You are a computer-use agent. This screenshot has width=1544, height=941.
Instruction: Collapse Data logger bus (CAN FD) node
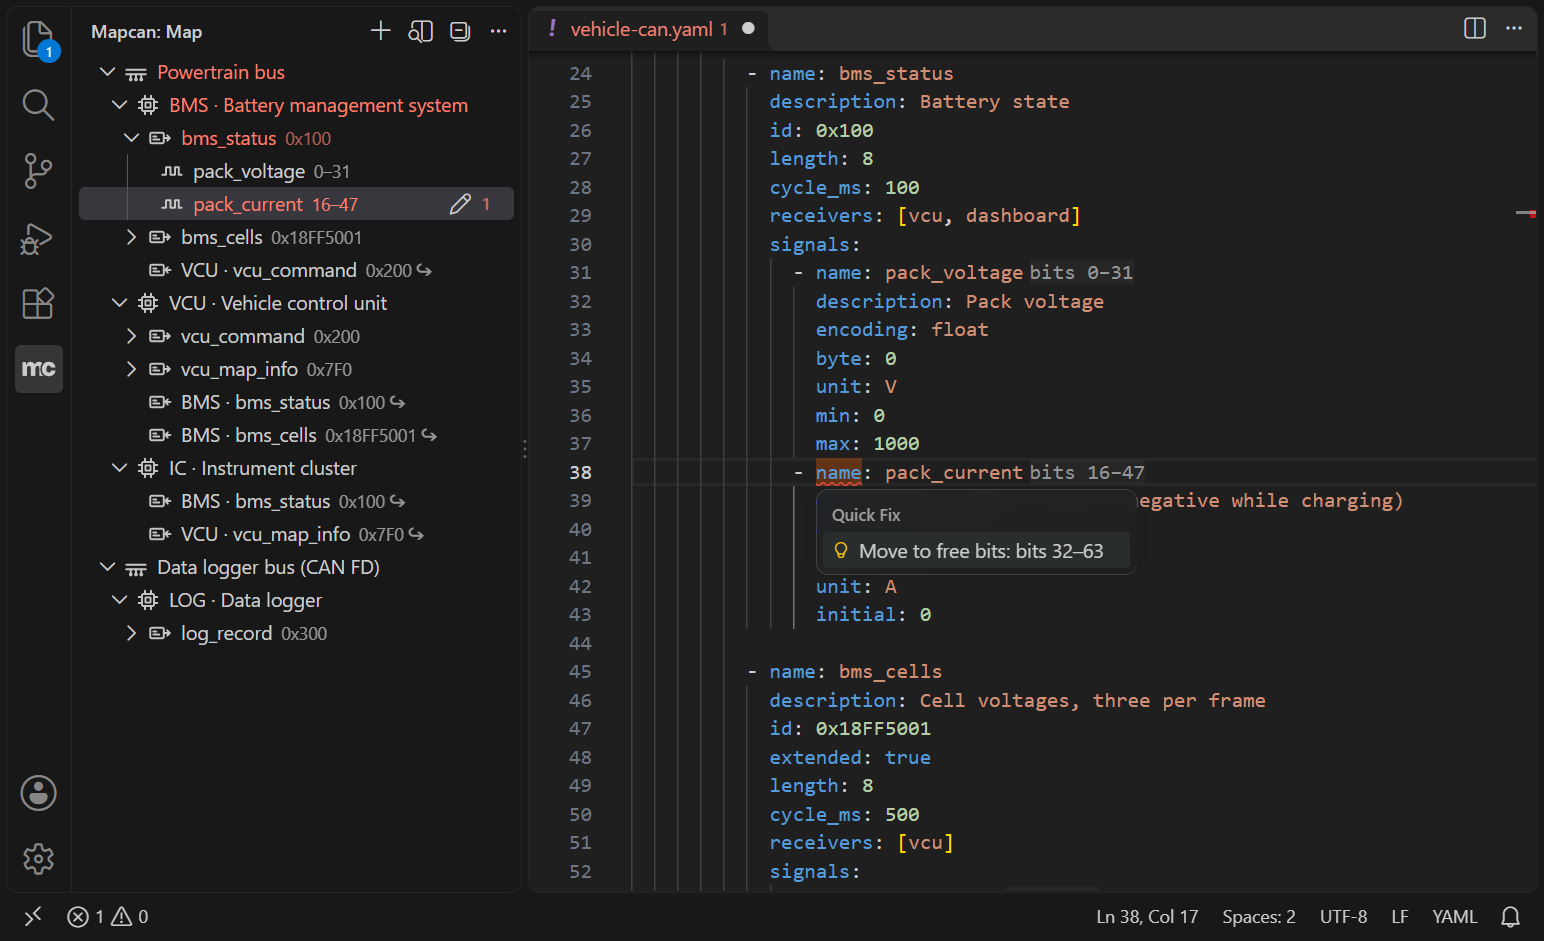[x=108, y=567]
